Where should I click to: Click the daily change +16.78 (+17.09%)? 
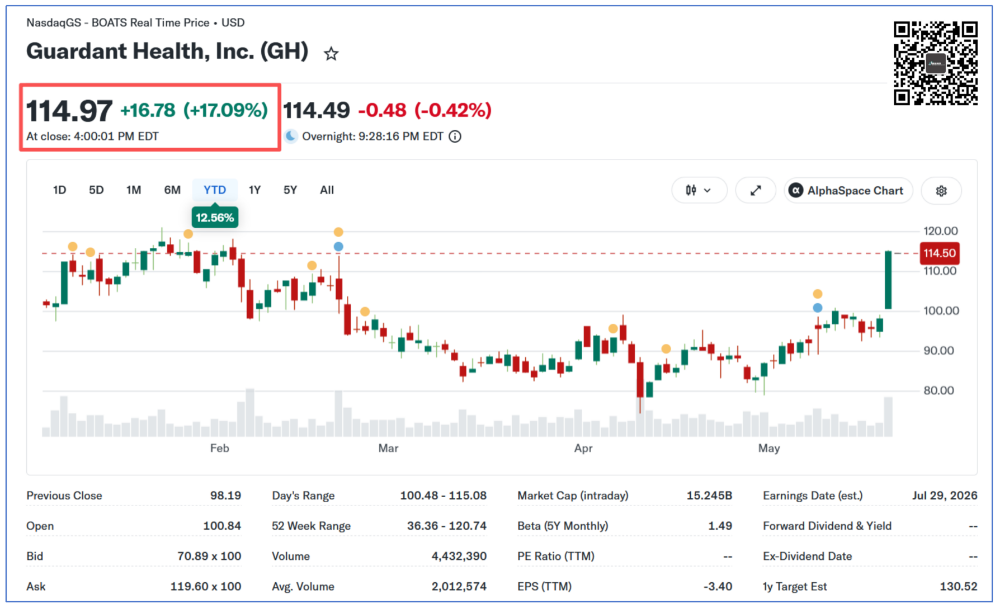(194, 110)
